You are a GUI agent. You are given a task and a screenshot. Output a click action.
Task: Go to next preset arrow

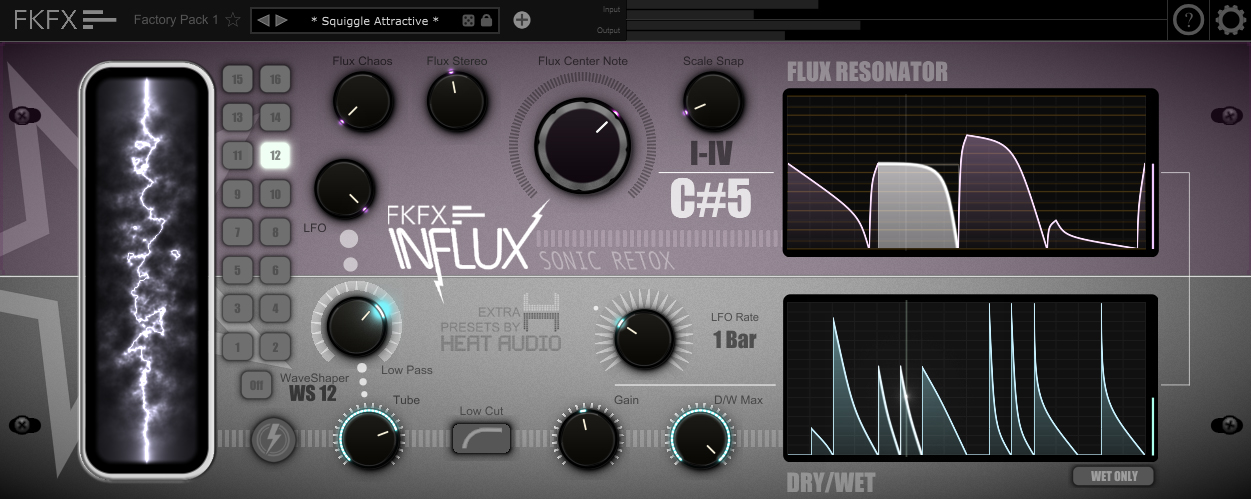(282, 20)
